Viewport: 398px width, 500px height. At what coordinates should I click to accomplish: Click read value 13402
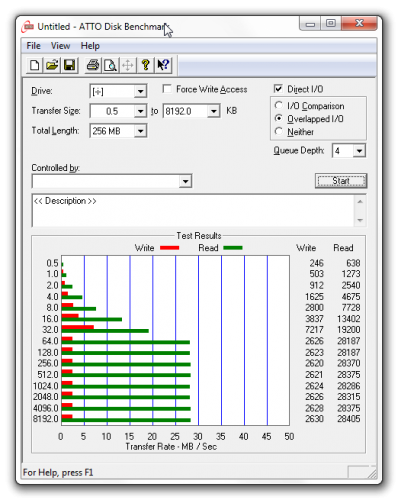click(348, 319)
